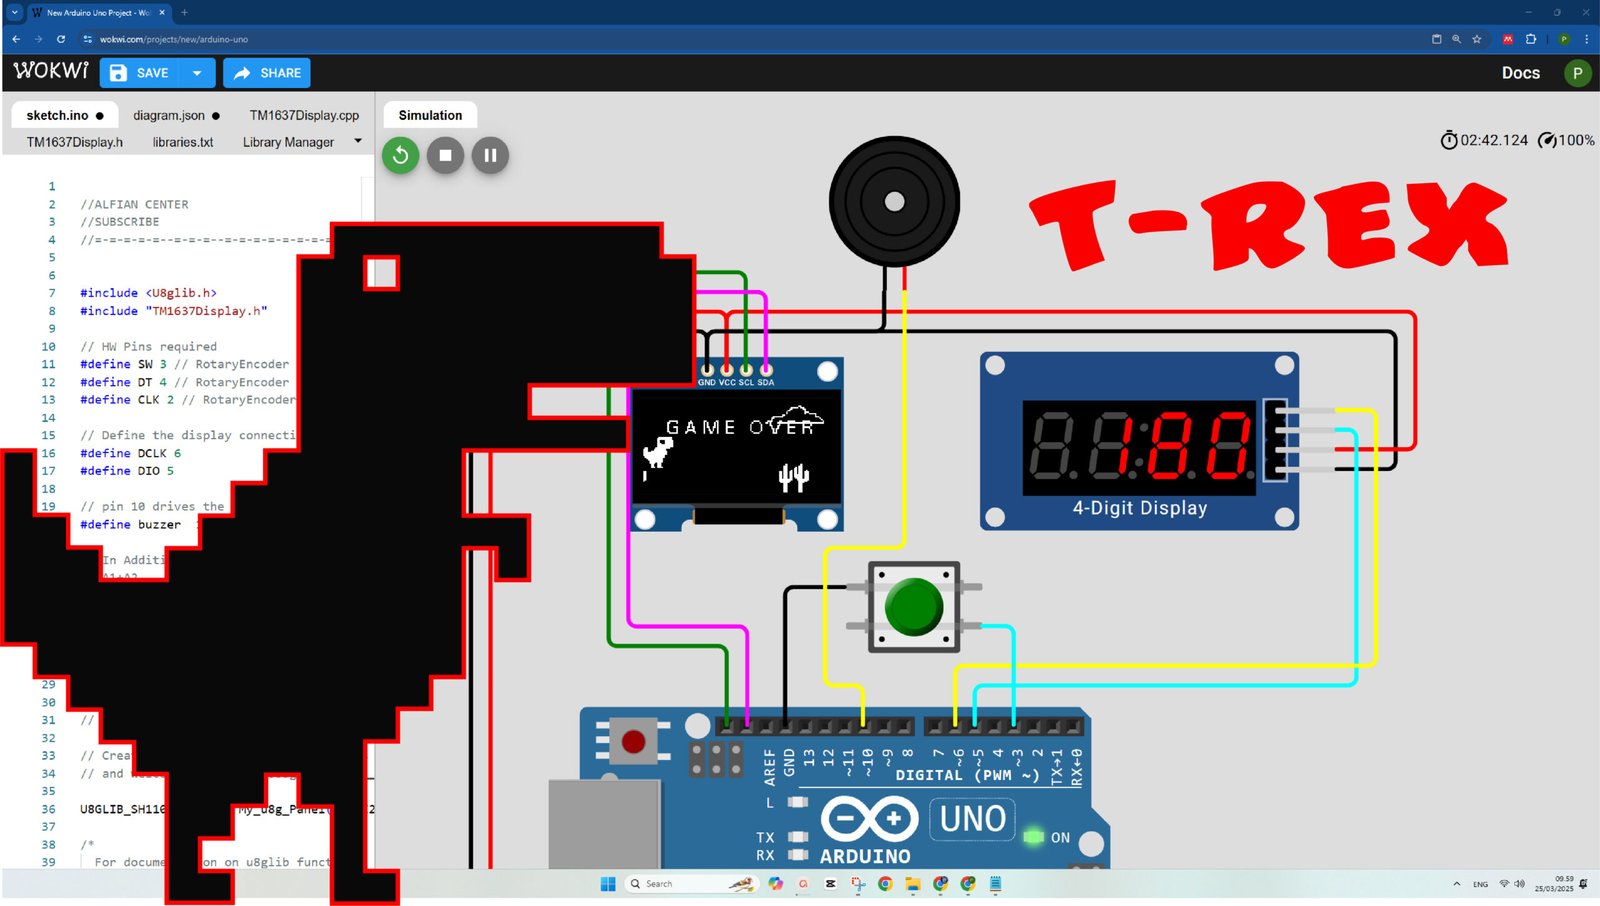Open the libraries.txt tab
The height and width of the screenshot is (906, 1600).
pos(183,142)
